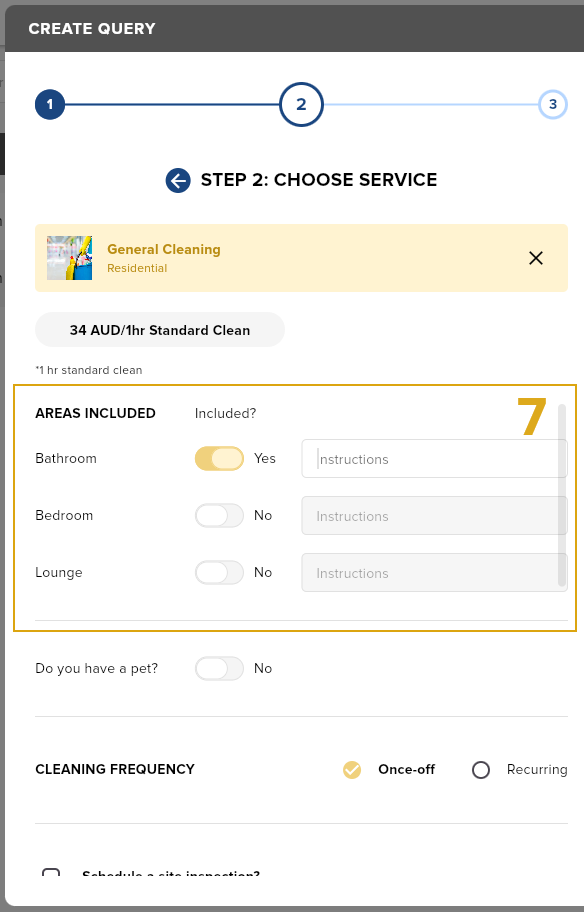This screenshot has height=912, width=584.
Task: Jump to step 3 circle
Action: pos(553,105)
